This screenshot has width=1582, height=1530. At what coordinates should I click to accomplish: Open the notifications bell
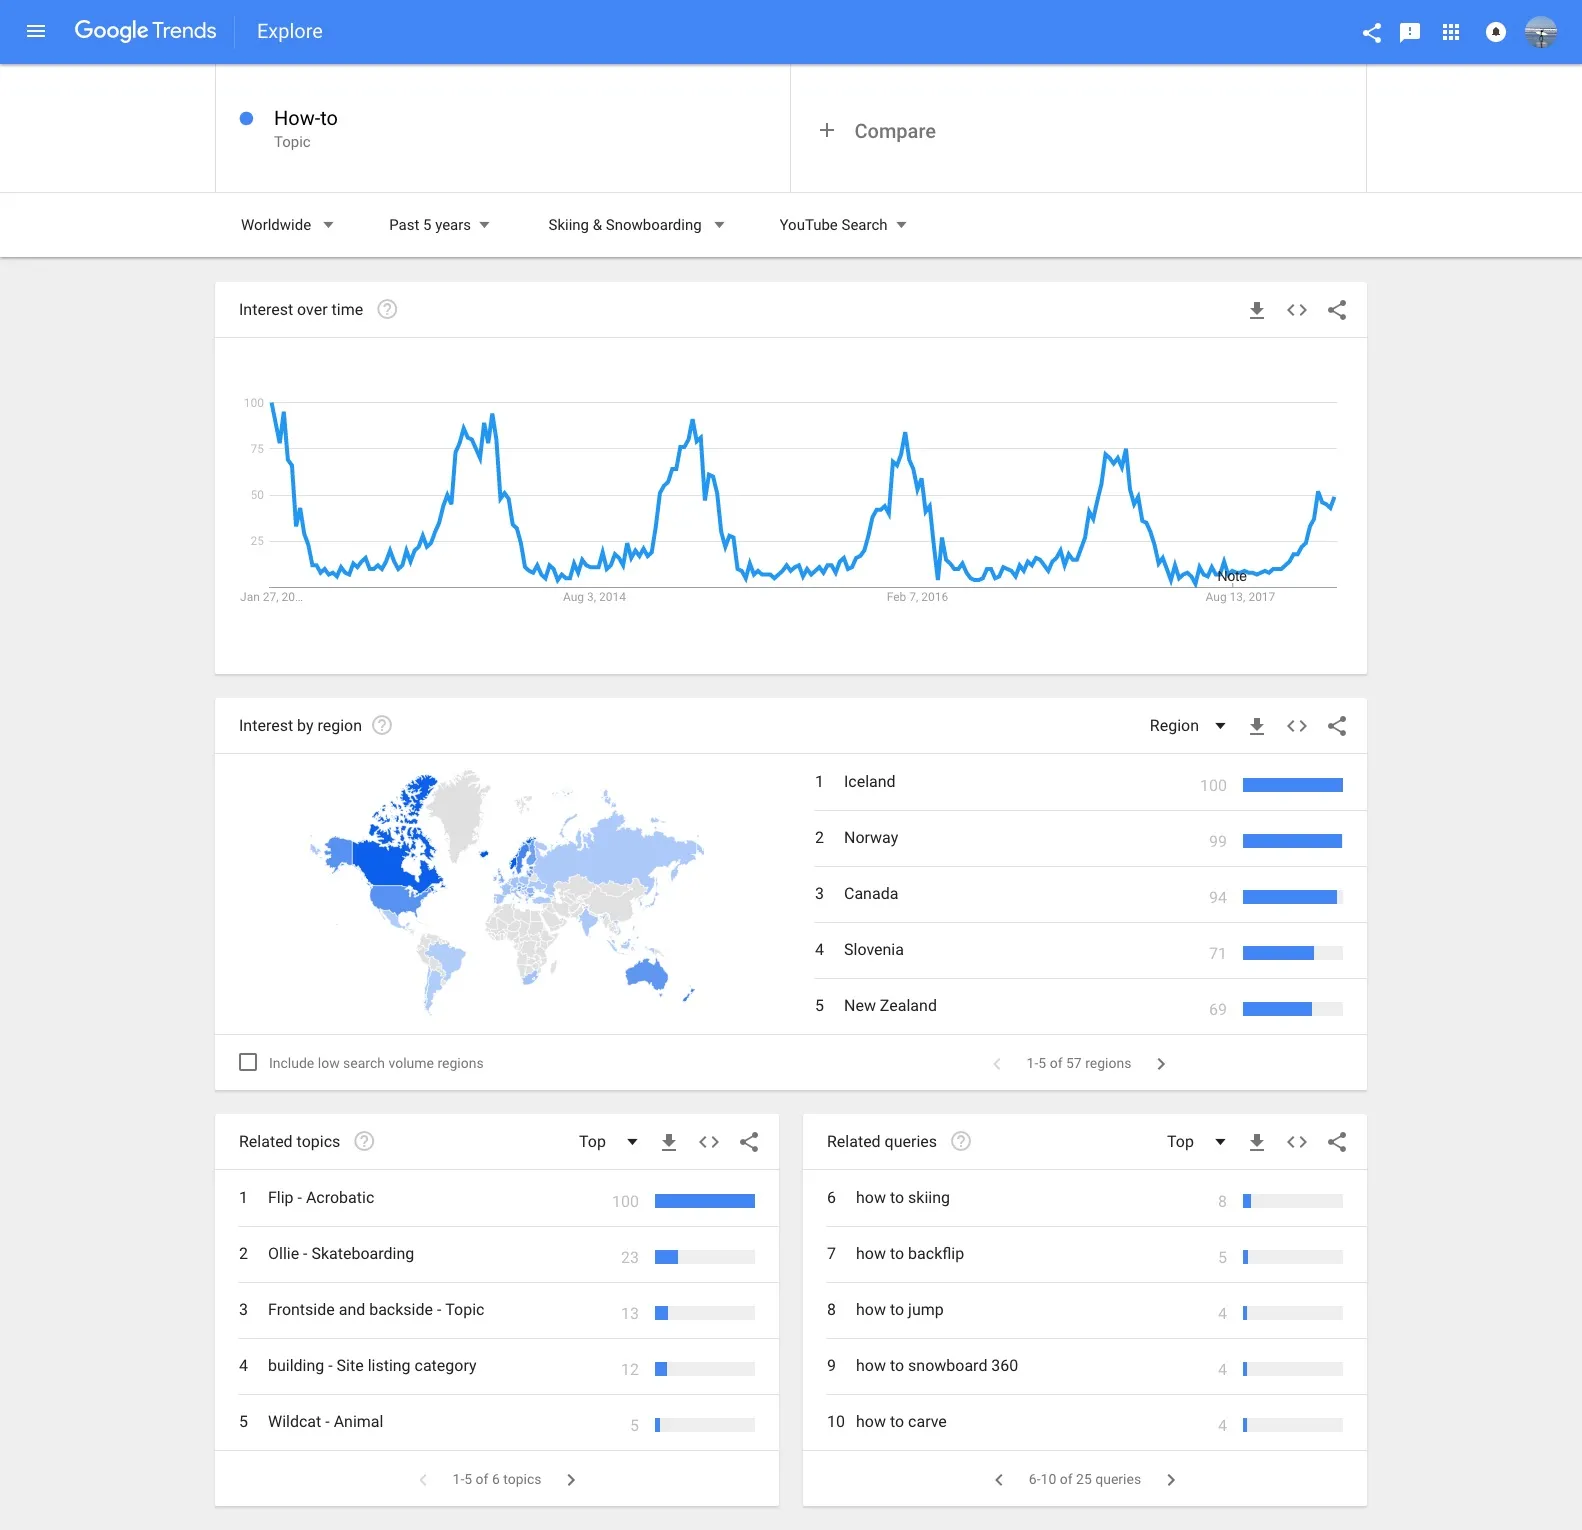coord(1496,32)
